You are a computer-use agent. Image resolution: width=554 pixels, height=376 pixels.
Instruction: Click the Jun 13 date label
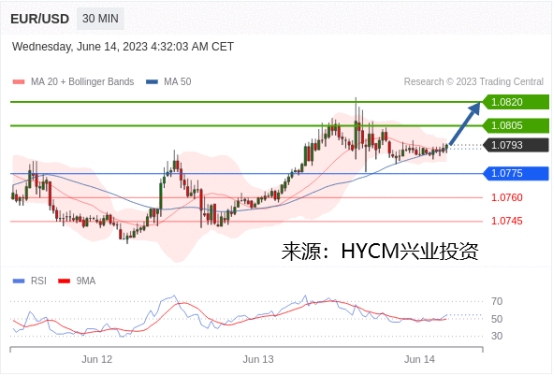click(x=258, y=360)
